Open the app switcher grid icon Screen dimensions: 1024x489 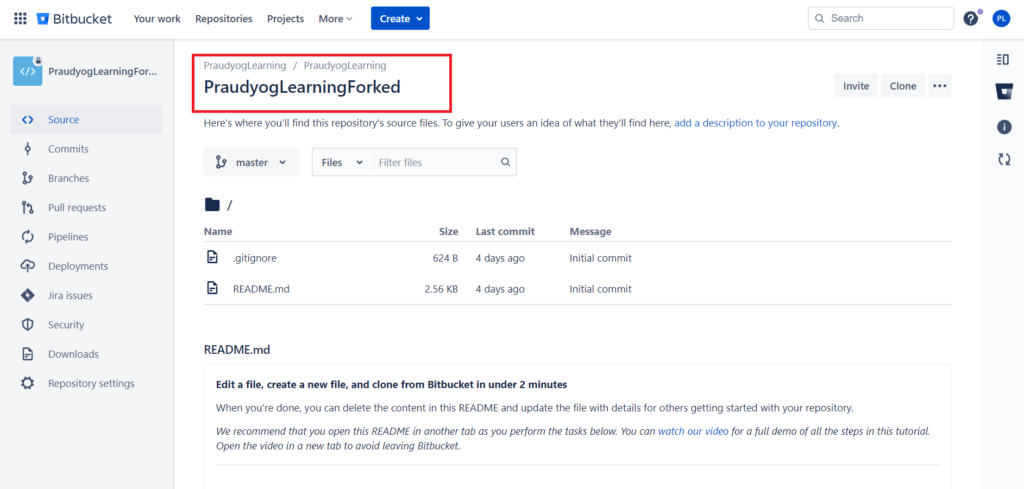coord(20,18)
